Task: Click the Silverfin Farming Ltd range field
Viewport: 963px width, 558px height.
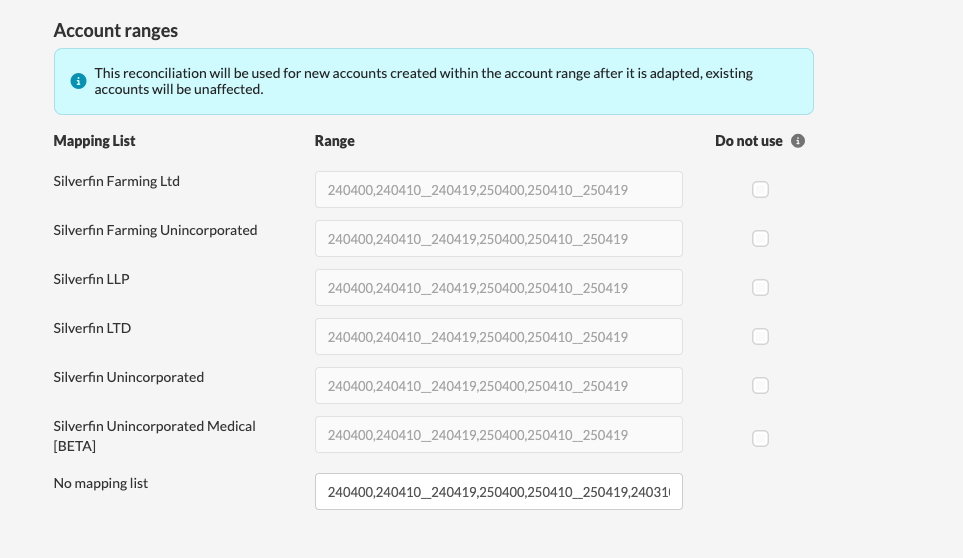Action: (498, 189)
